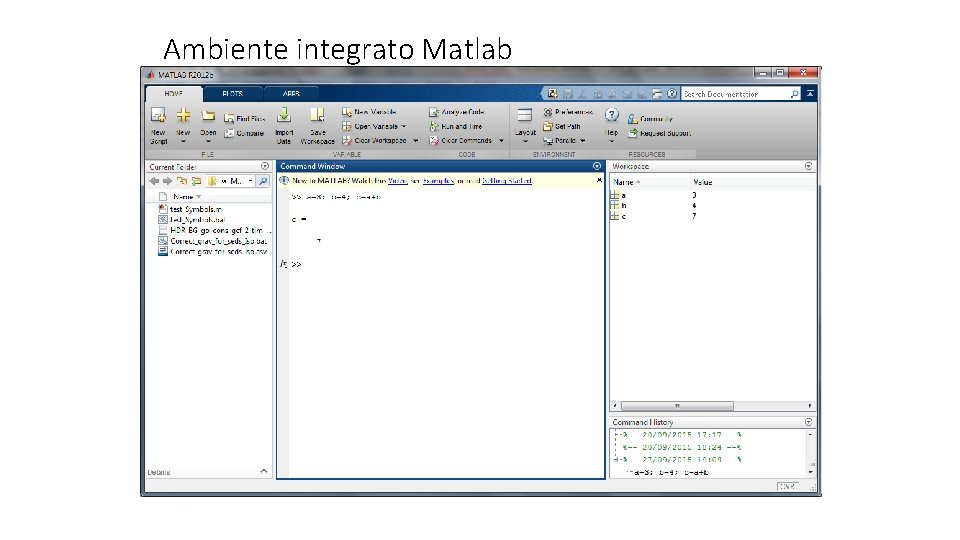Open the Current Folder panel actions menu
Viewport: 960px width, 540px height.
pos(264,166)
